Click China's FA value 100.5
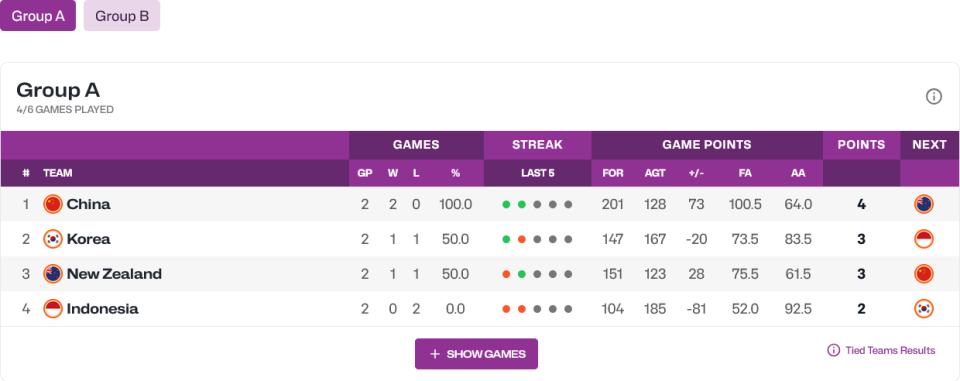960x381 pixels. pos(745,204)
